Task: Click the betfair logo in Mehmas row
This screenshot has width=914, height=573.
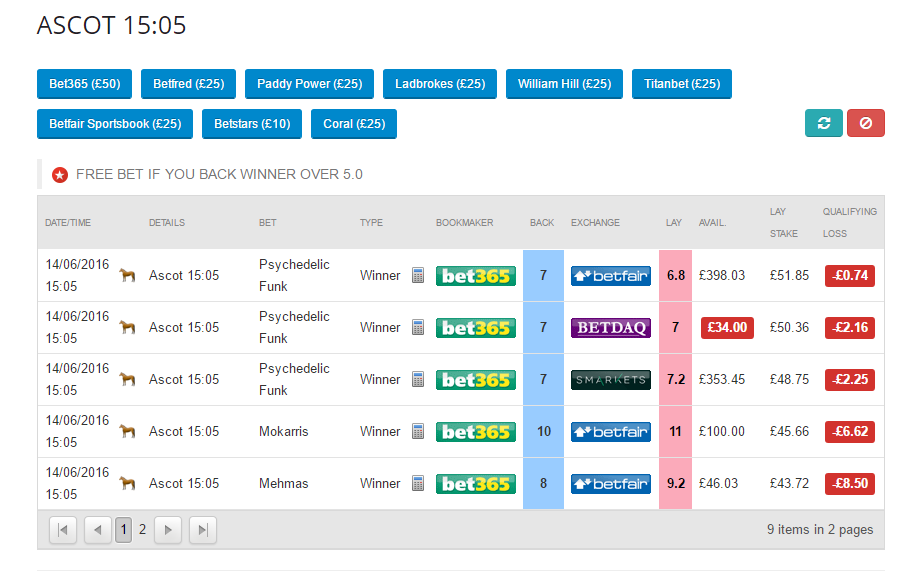Action: point(610,483)
